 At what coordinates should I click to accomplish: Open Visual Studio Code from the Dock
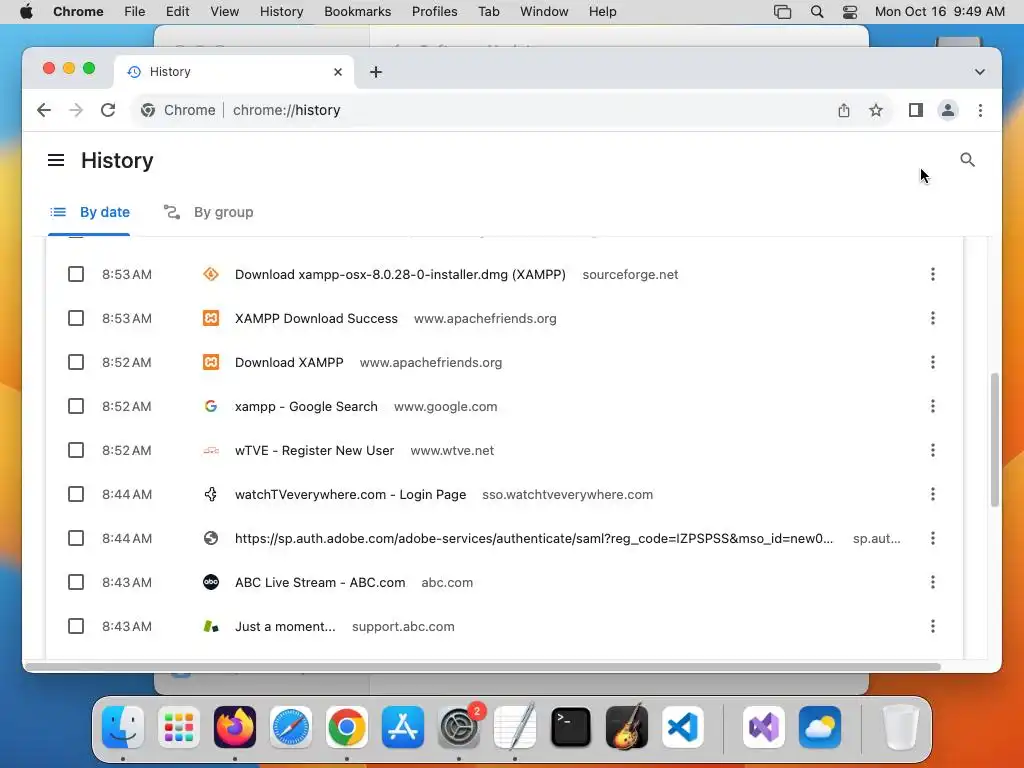point(683,727)
